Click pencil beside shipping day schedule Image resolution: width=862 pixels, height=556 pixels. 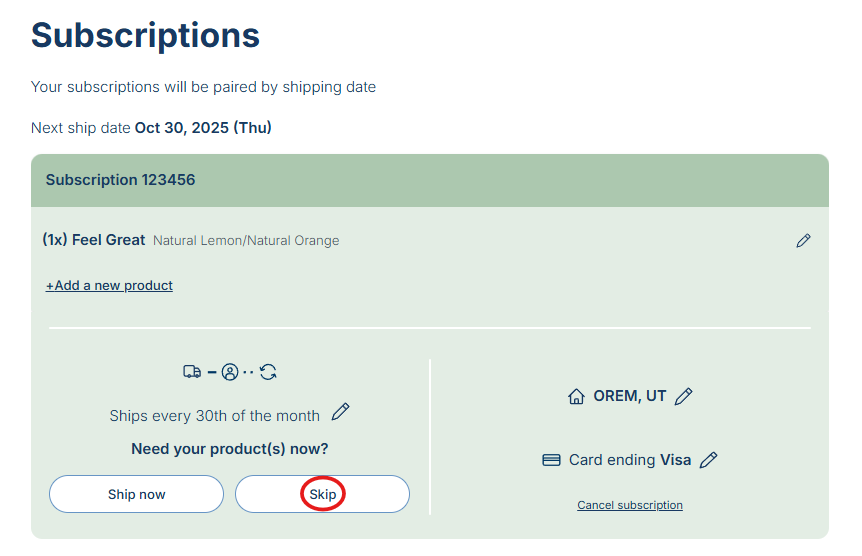coord(341,412)
